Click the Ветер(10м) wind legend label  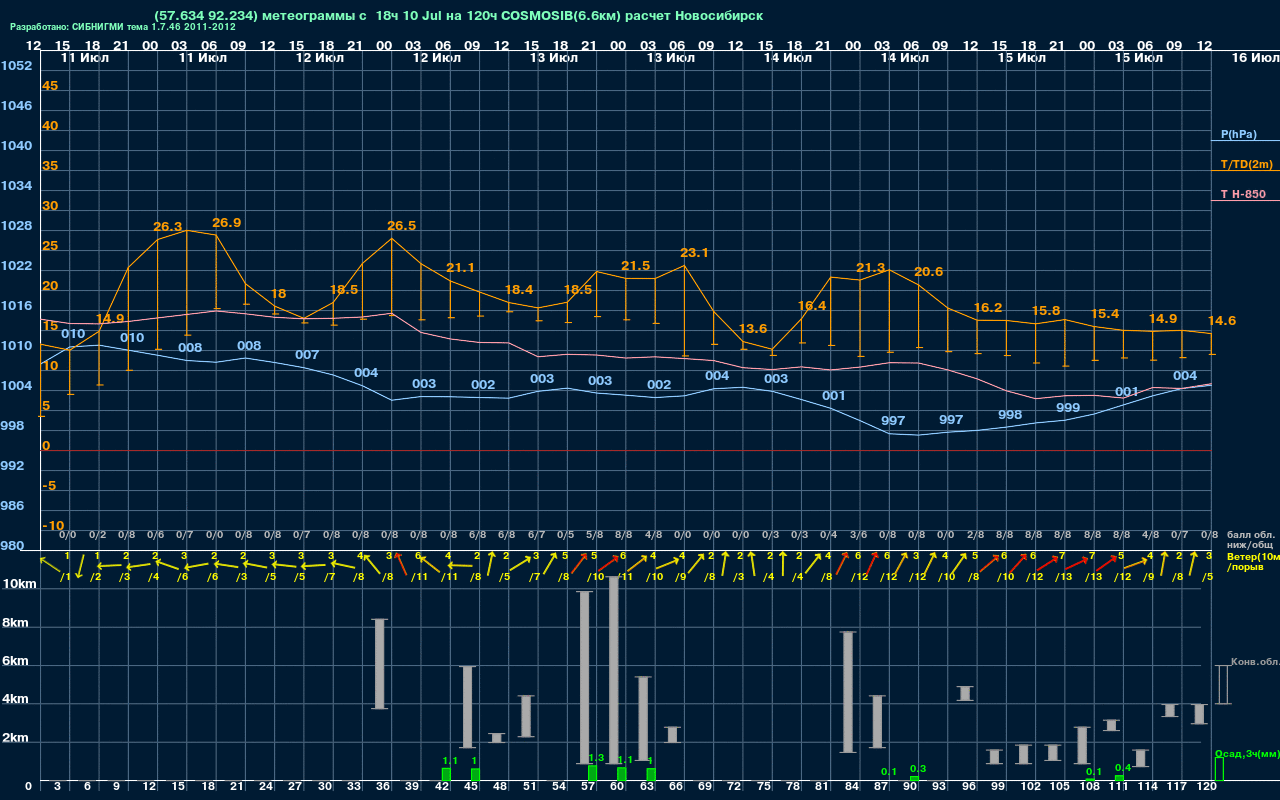coord(1253,556)
